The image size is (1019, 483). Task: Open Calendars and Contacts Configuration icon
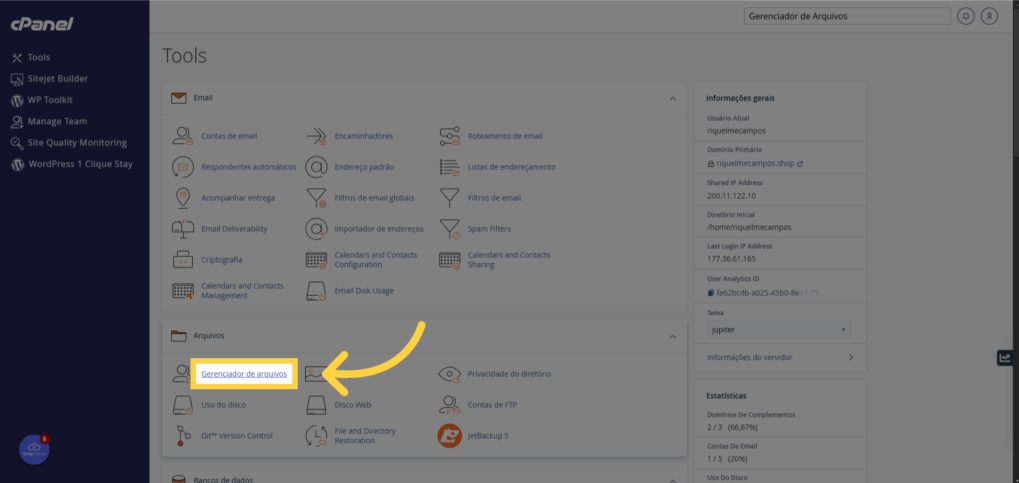point(316,260)
